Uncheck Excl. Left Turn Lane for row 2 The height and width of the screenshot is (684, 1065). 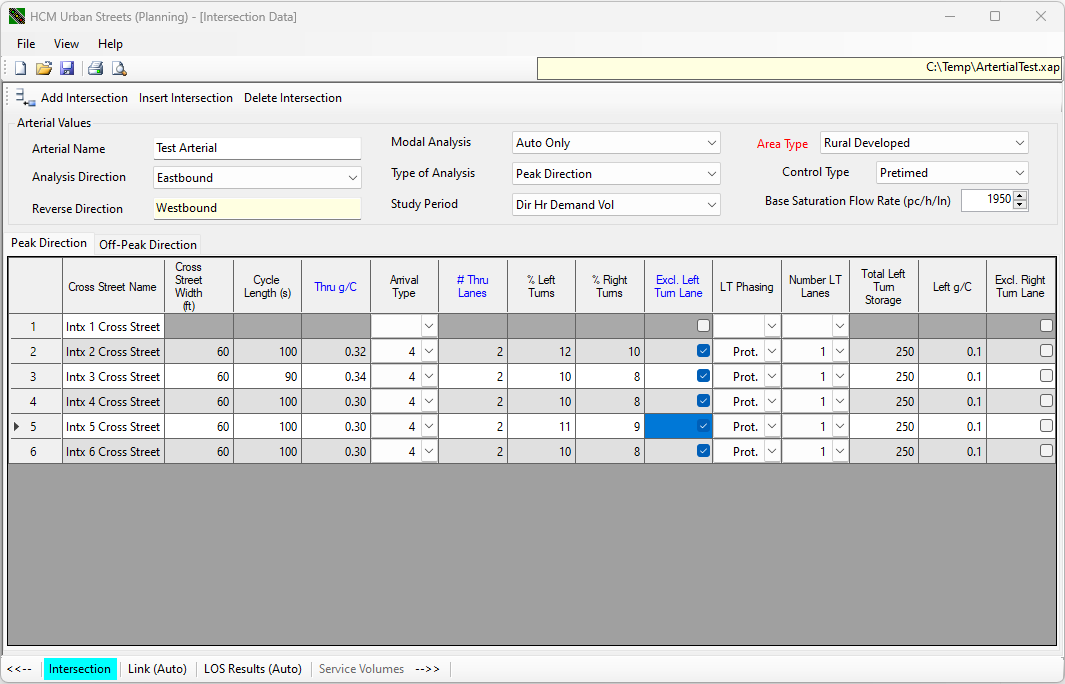coord(703,351)
